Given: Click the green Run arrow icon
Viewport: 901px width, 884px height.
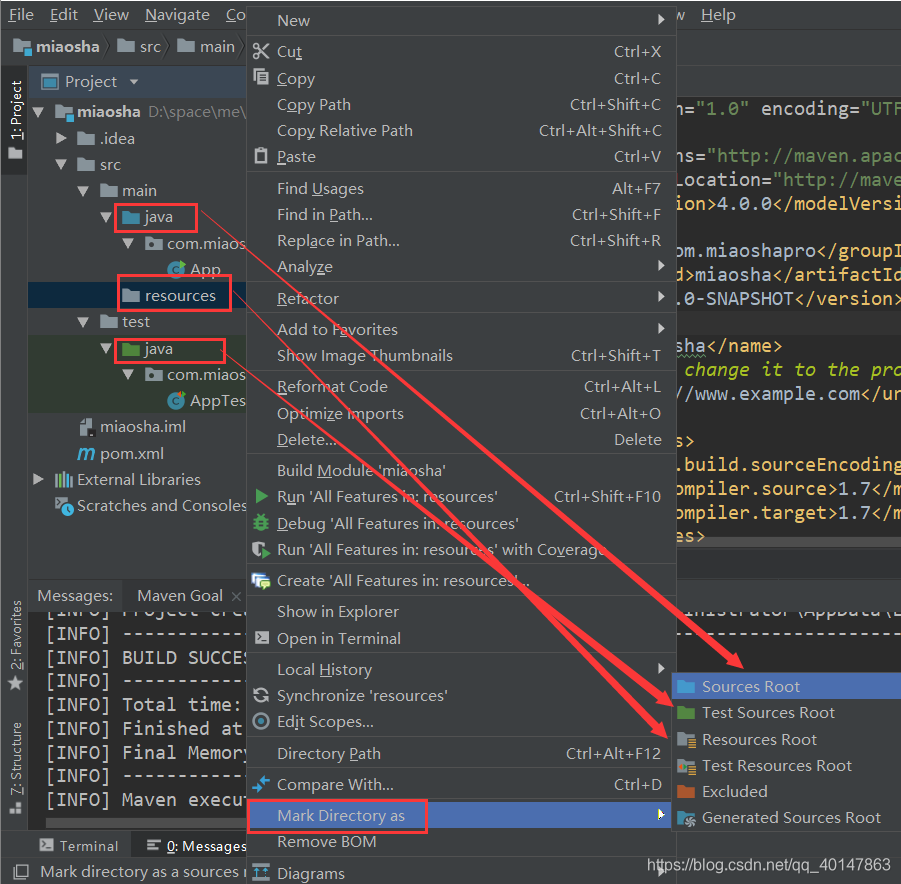Looking at the screenshot, I should [261, 496].
